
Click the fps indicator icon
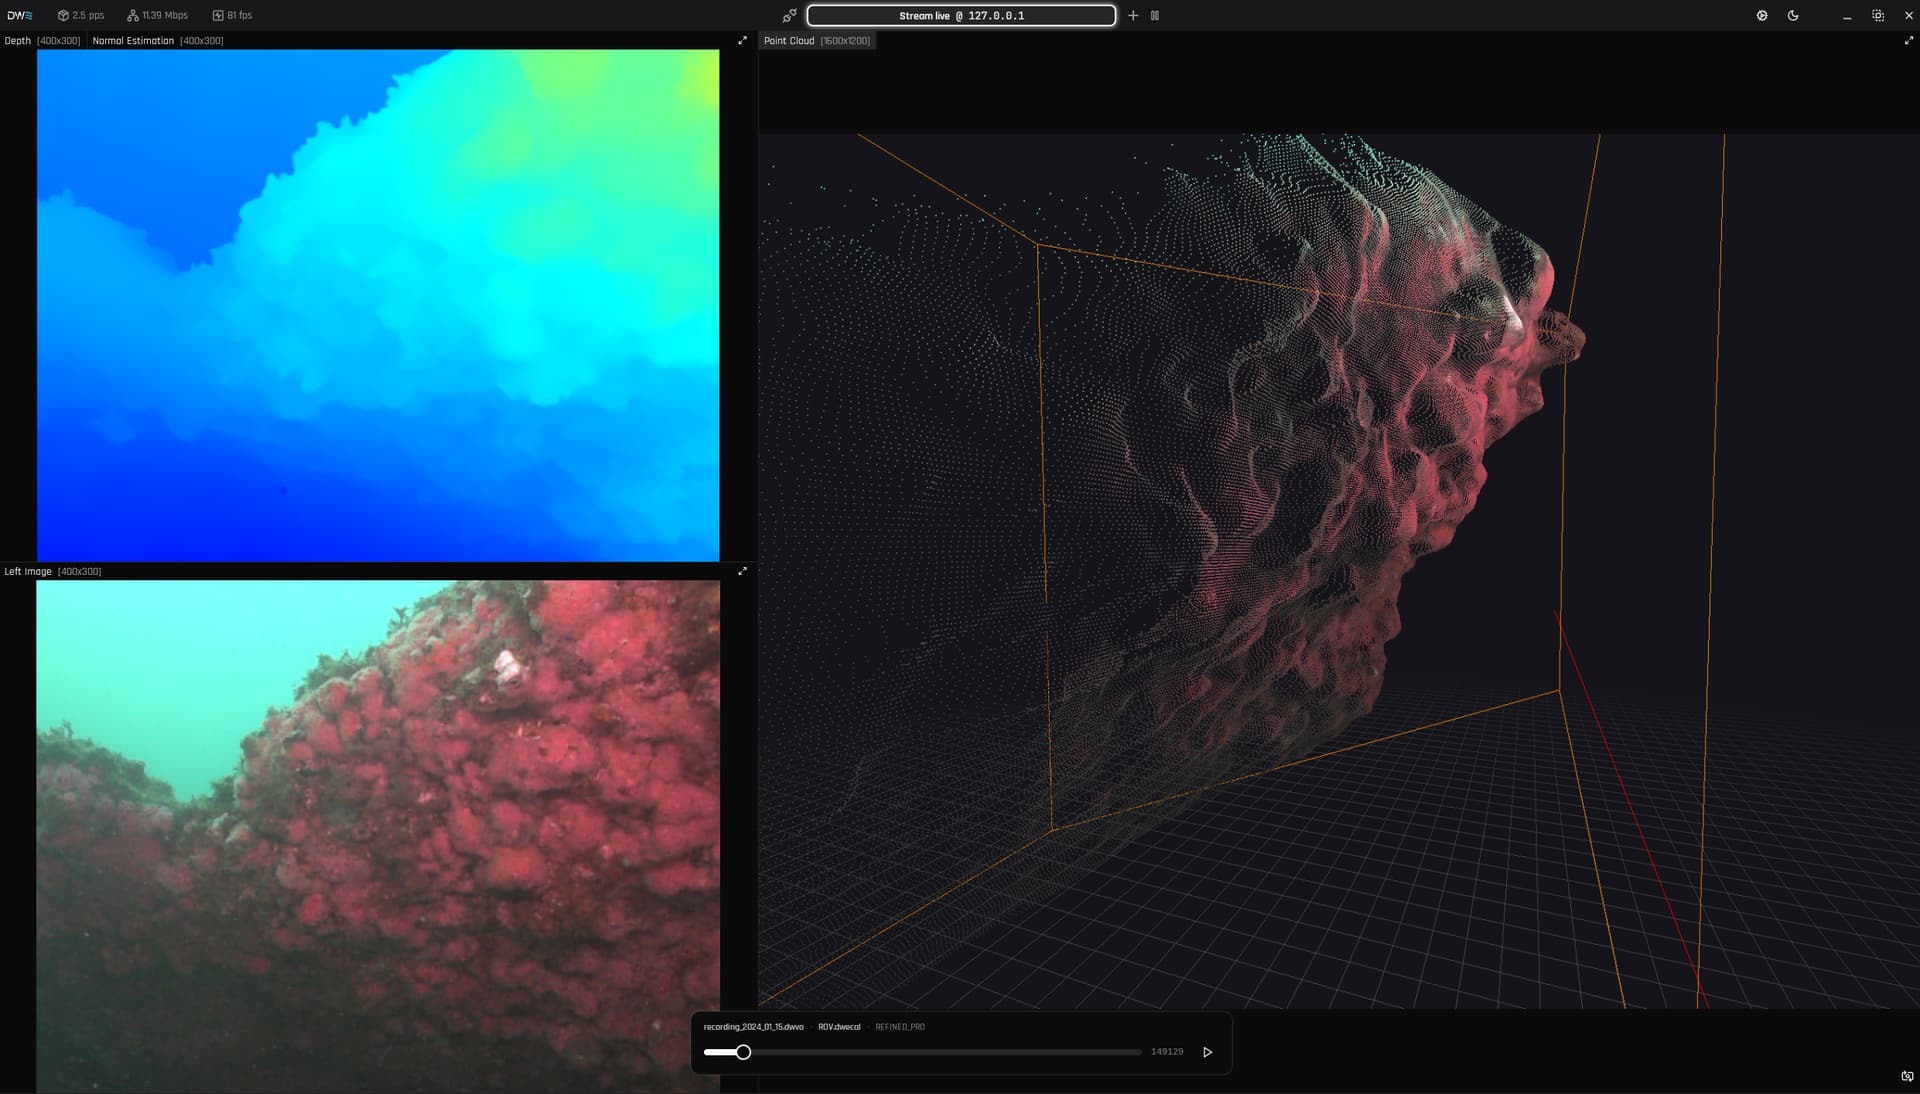[218, 15]
